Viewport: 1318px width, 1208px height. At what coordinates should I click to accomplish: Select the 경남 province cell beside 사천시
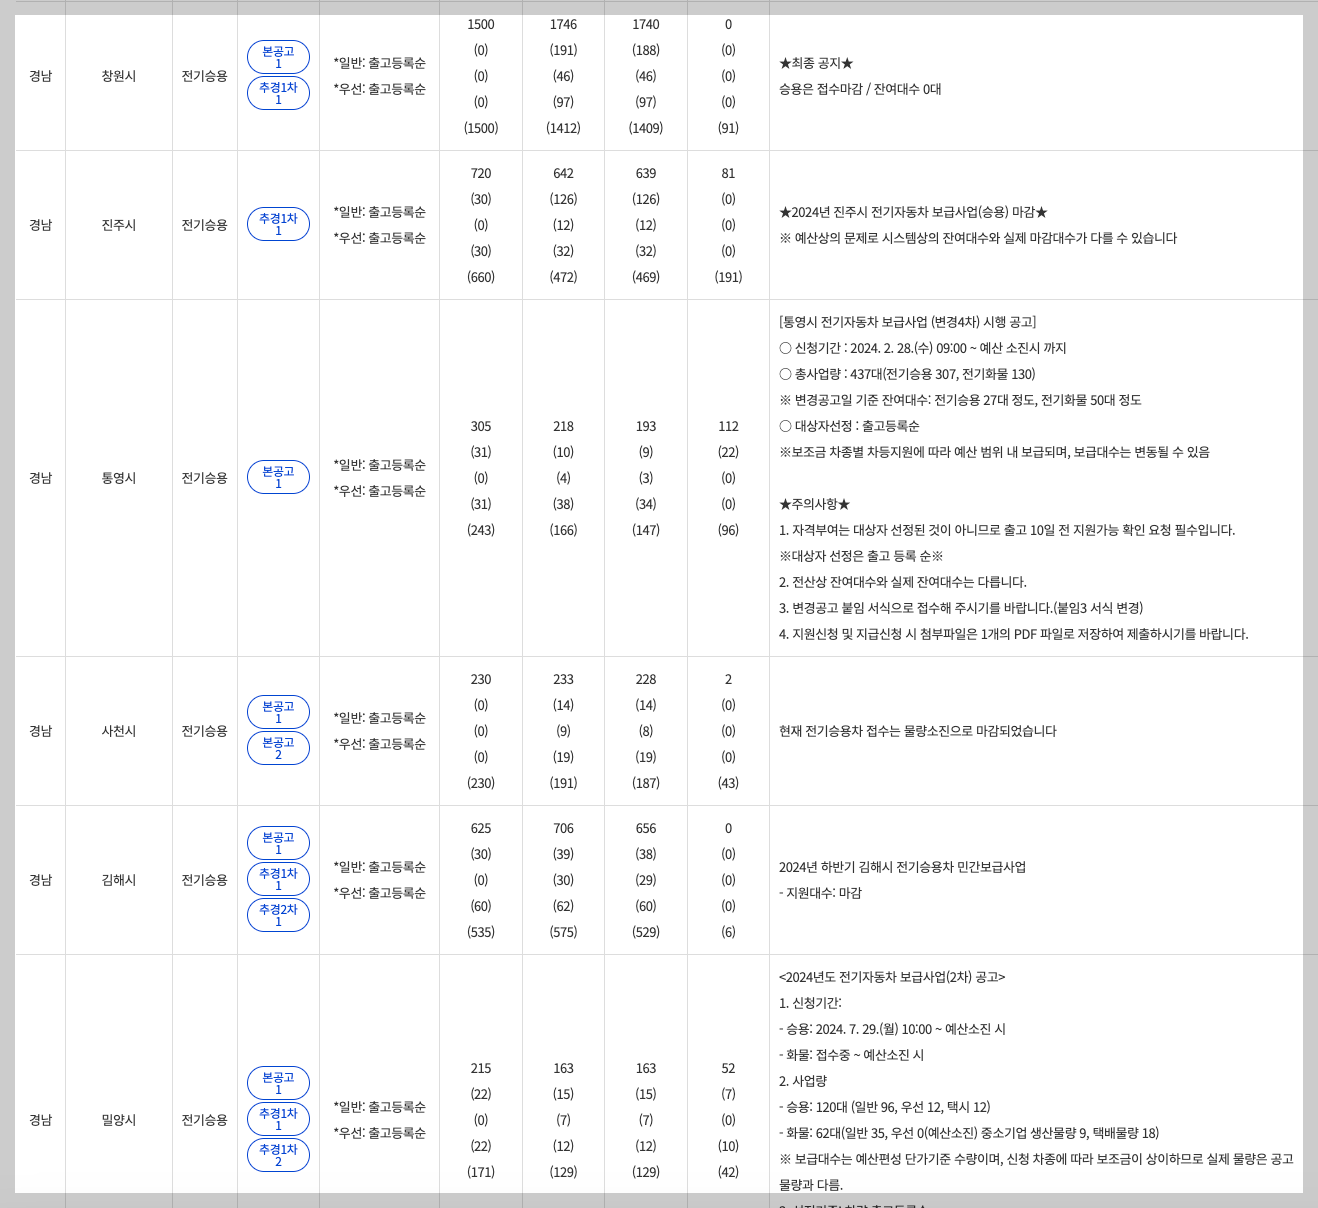[x=40, y=731]
